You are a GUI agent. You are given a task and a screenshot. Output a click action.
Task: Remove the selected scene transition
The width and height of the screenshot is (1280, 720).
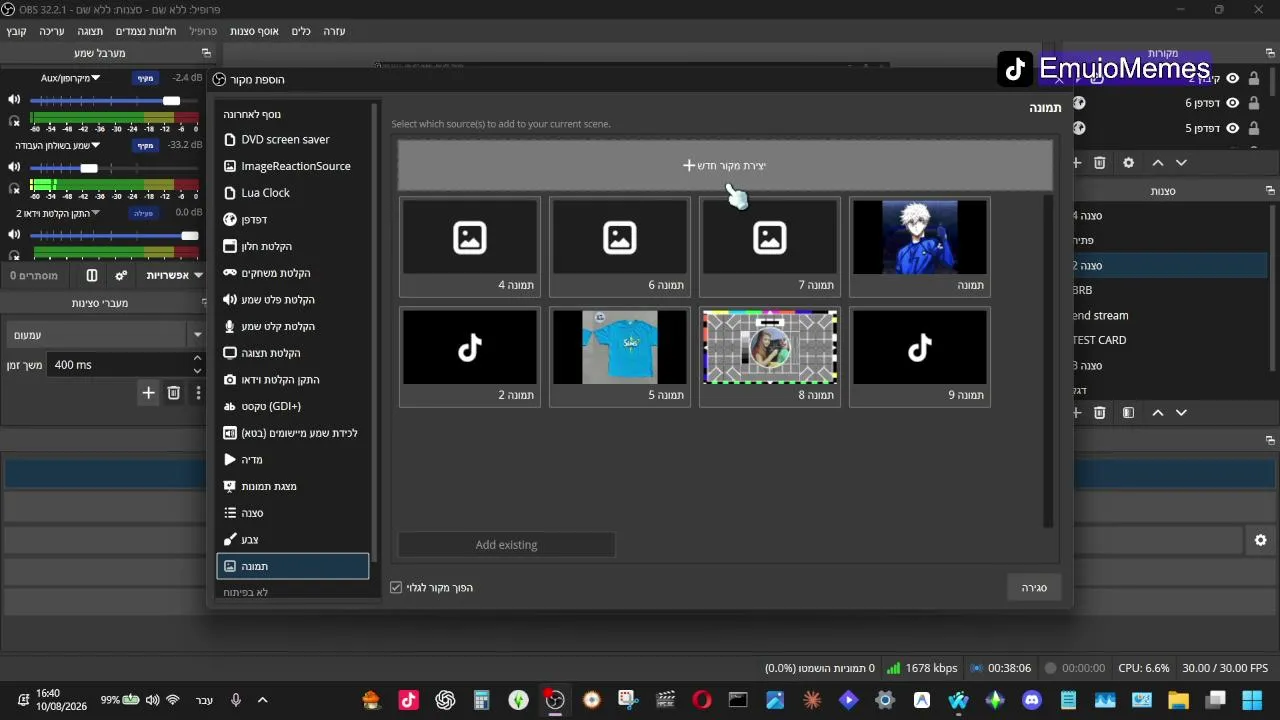(173, 393)
